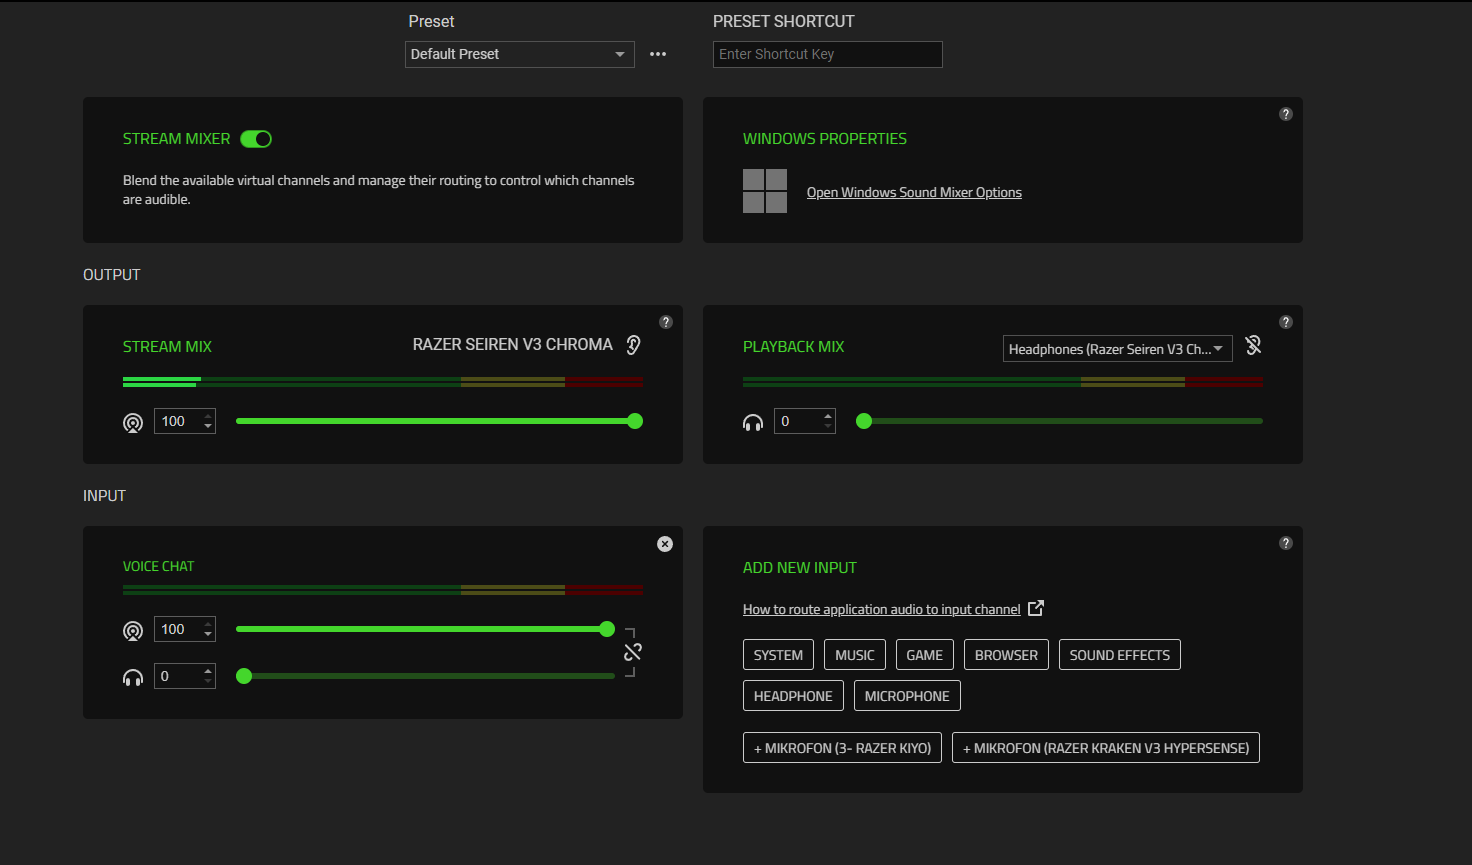Add Mikrofon (3- Razer Kiyo) input
This screenshot has width=1472, height=865.
(x=842, y=748)
